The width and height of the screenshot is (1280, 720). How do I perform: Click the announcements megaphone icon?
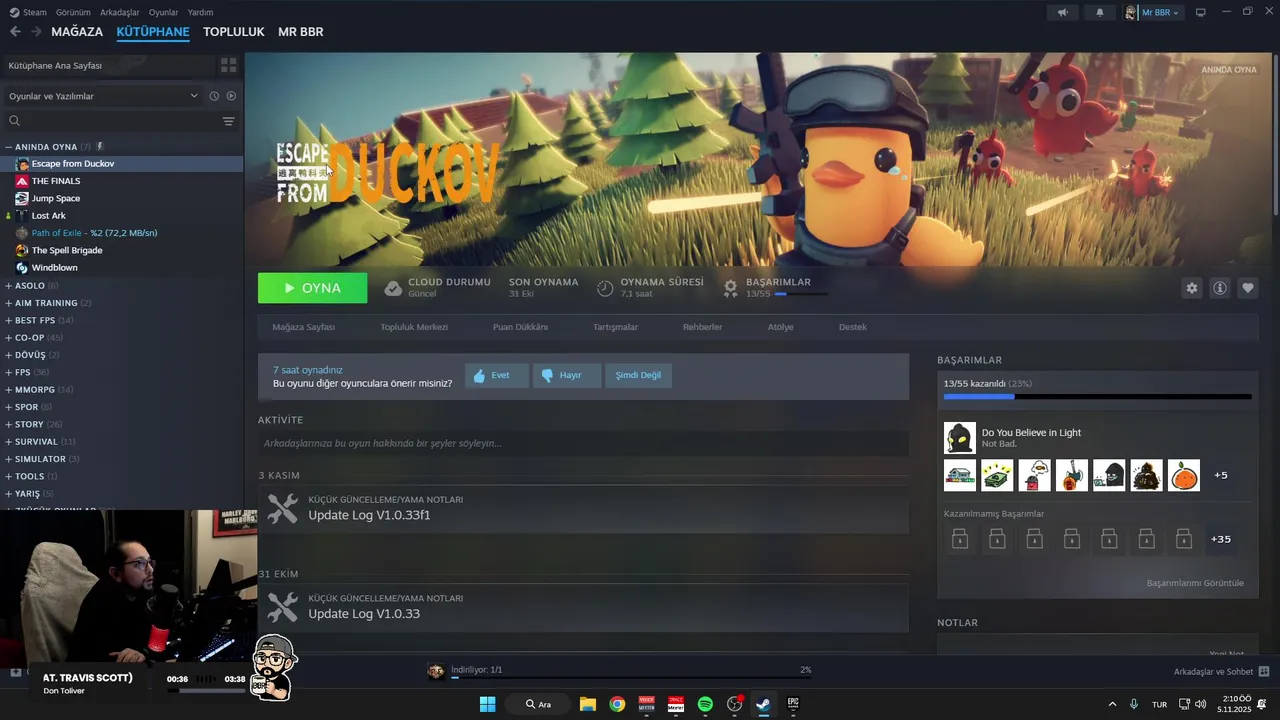pos(1063,12)
